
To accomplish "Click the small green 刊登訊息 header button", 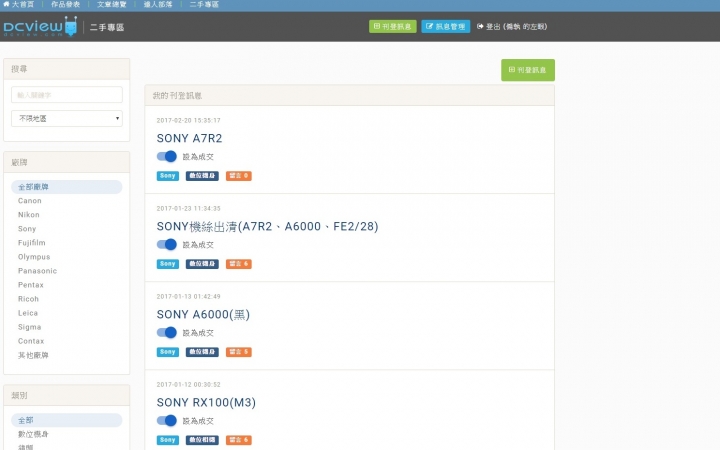I will pyautogui.click(x=393, y=27).
